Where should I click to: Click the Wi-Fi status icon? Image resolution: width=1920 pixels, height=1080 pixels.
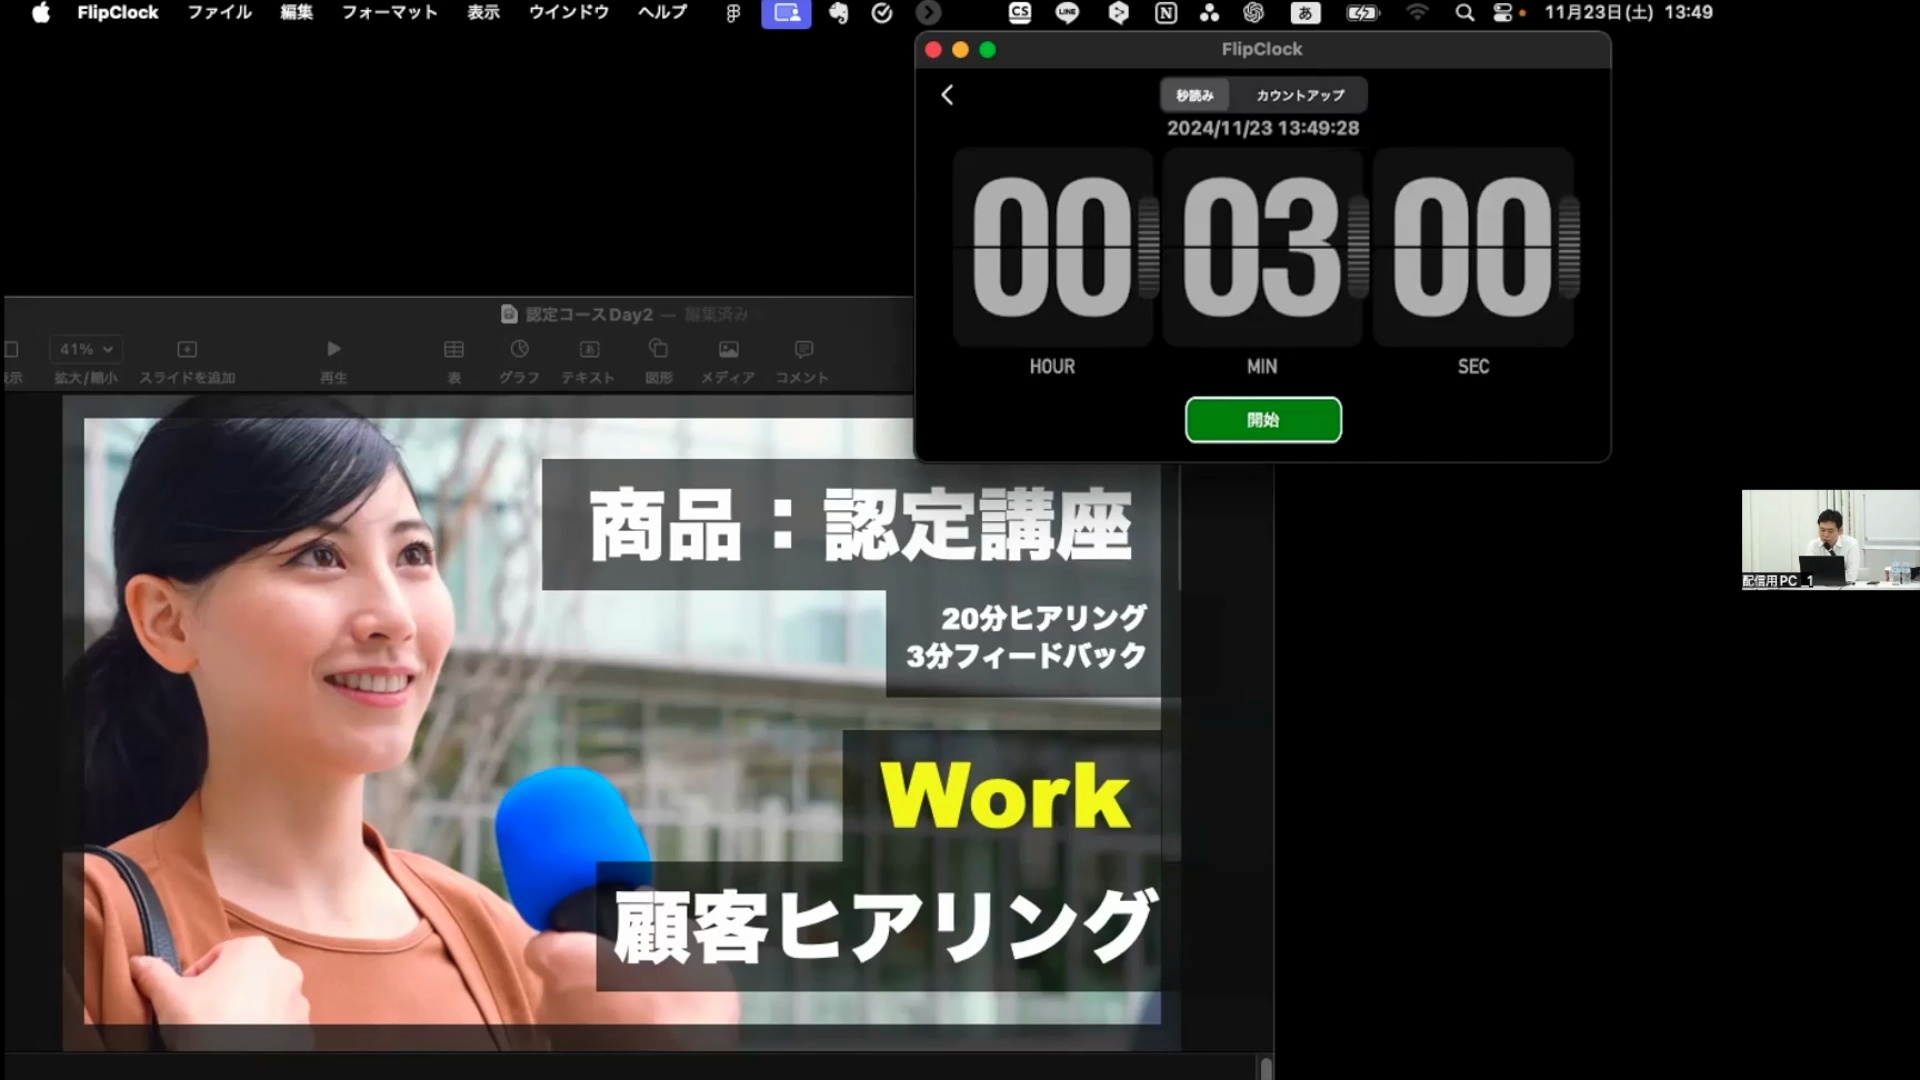1417,13
